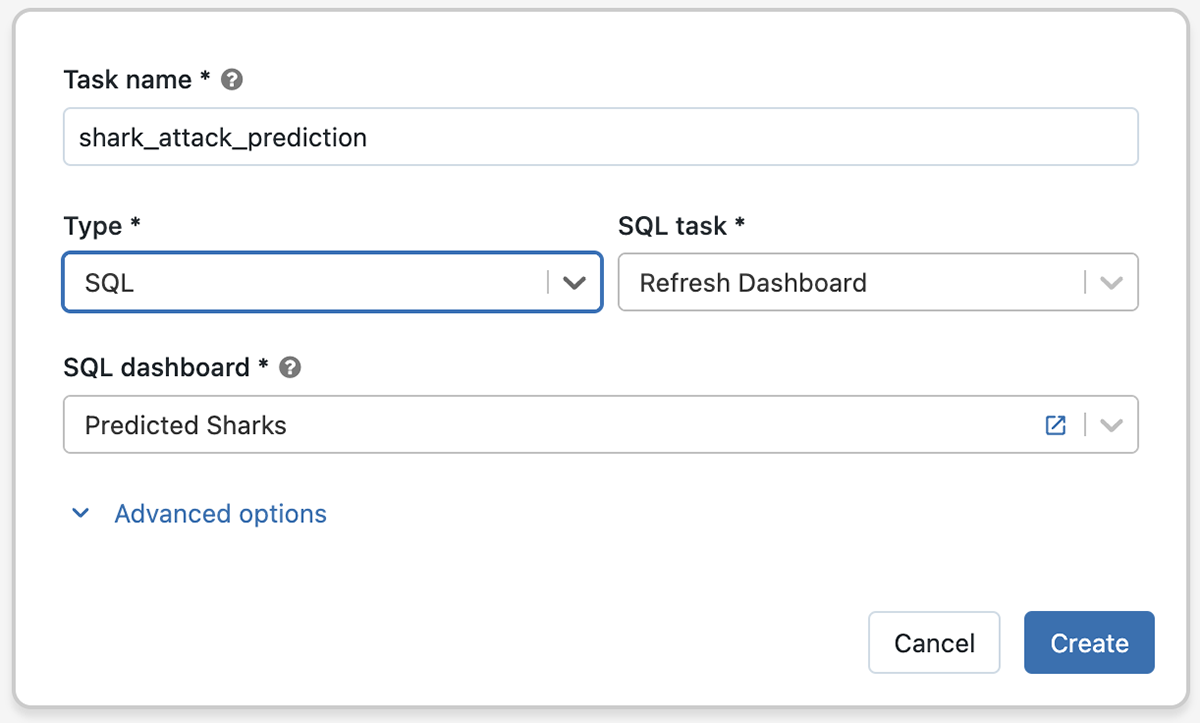Open Predicted Sharks dashboard via external link icon

click(1055, 425)
